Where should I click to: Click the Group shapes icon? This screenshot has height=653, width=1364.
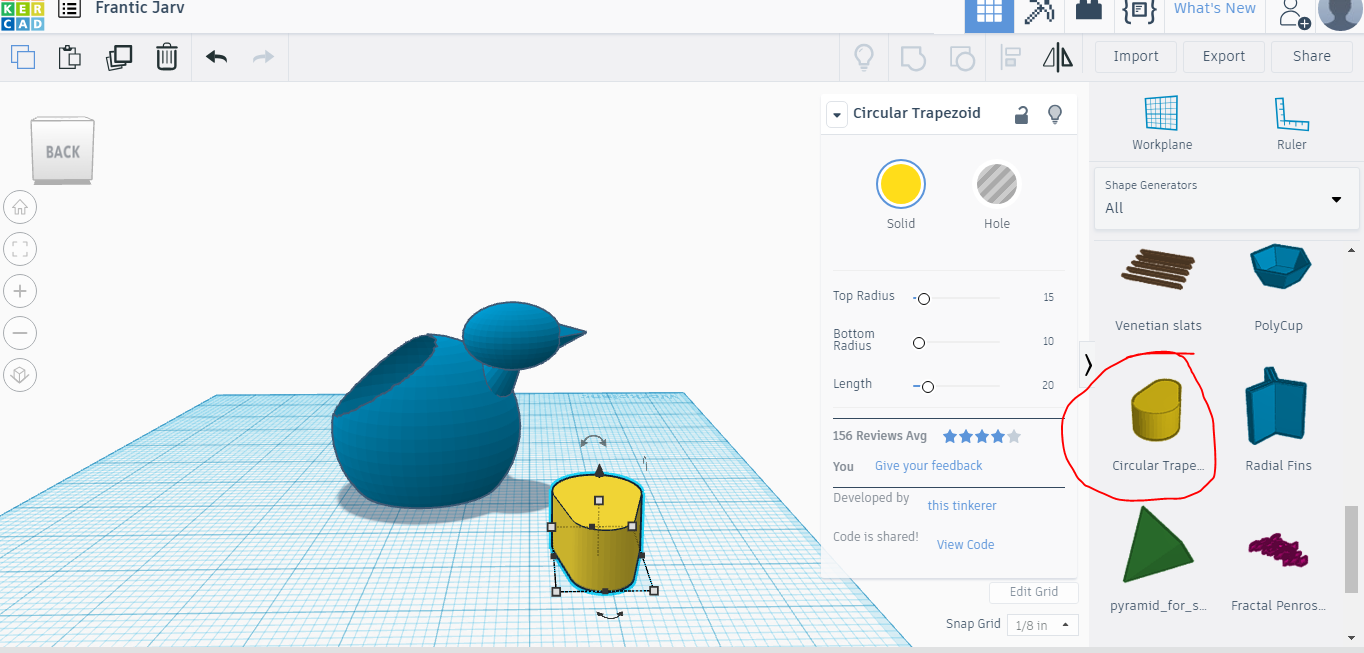tap(913, 57)
